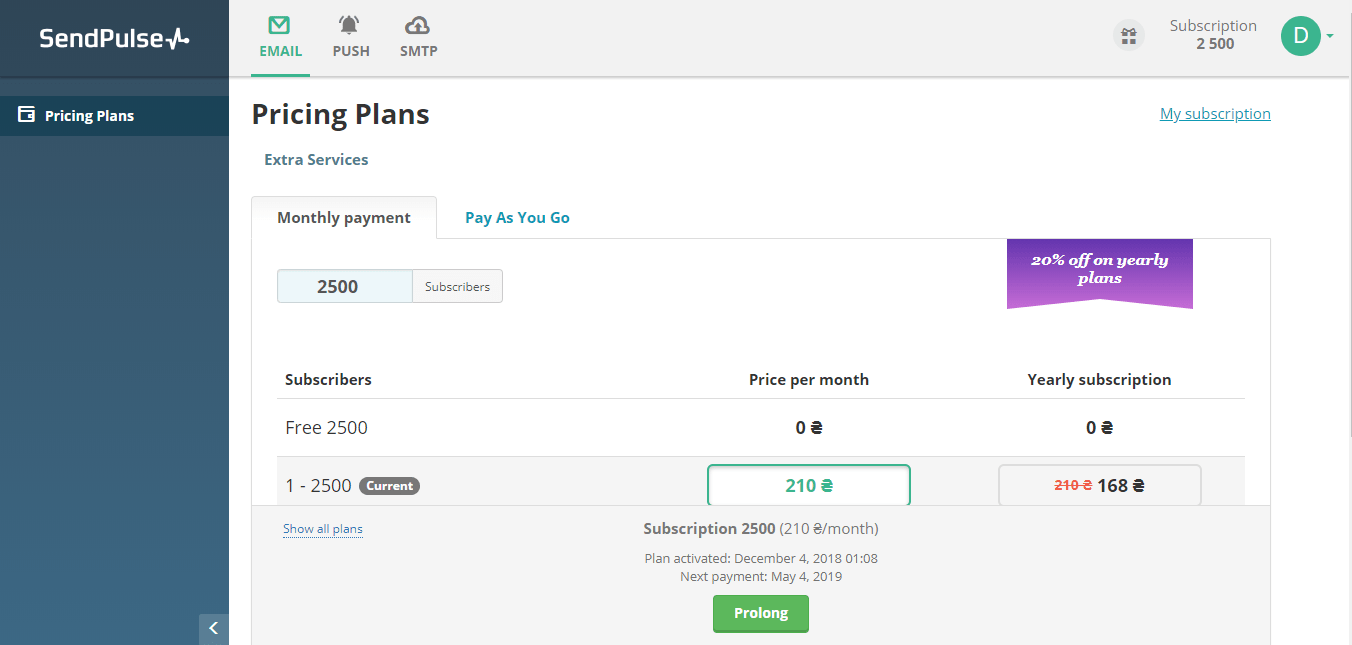Open the Extra Services link

click(x=316, y=159)
